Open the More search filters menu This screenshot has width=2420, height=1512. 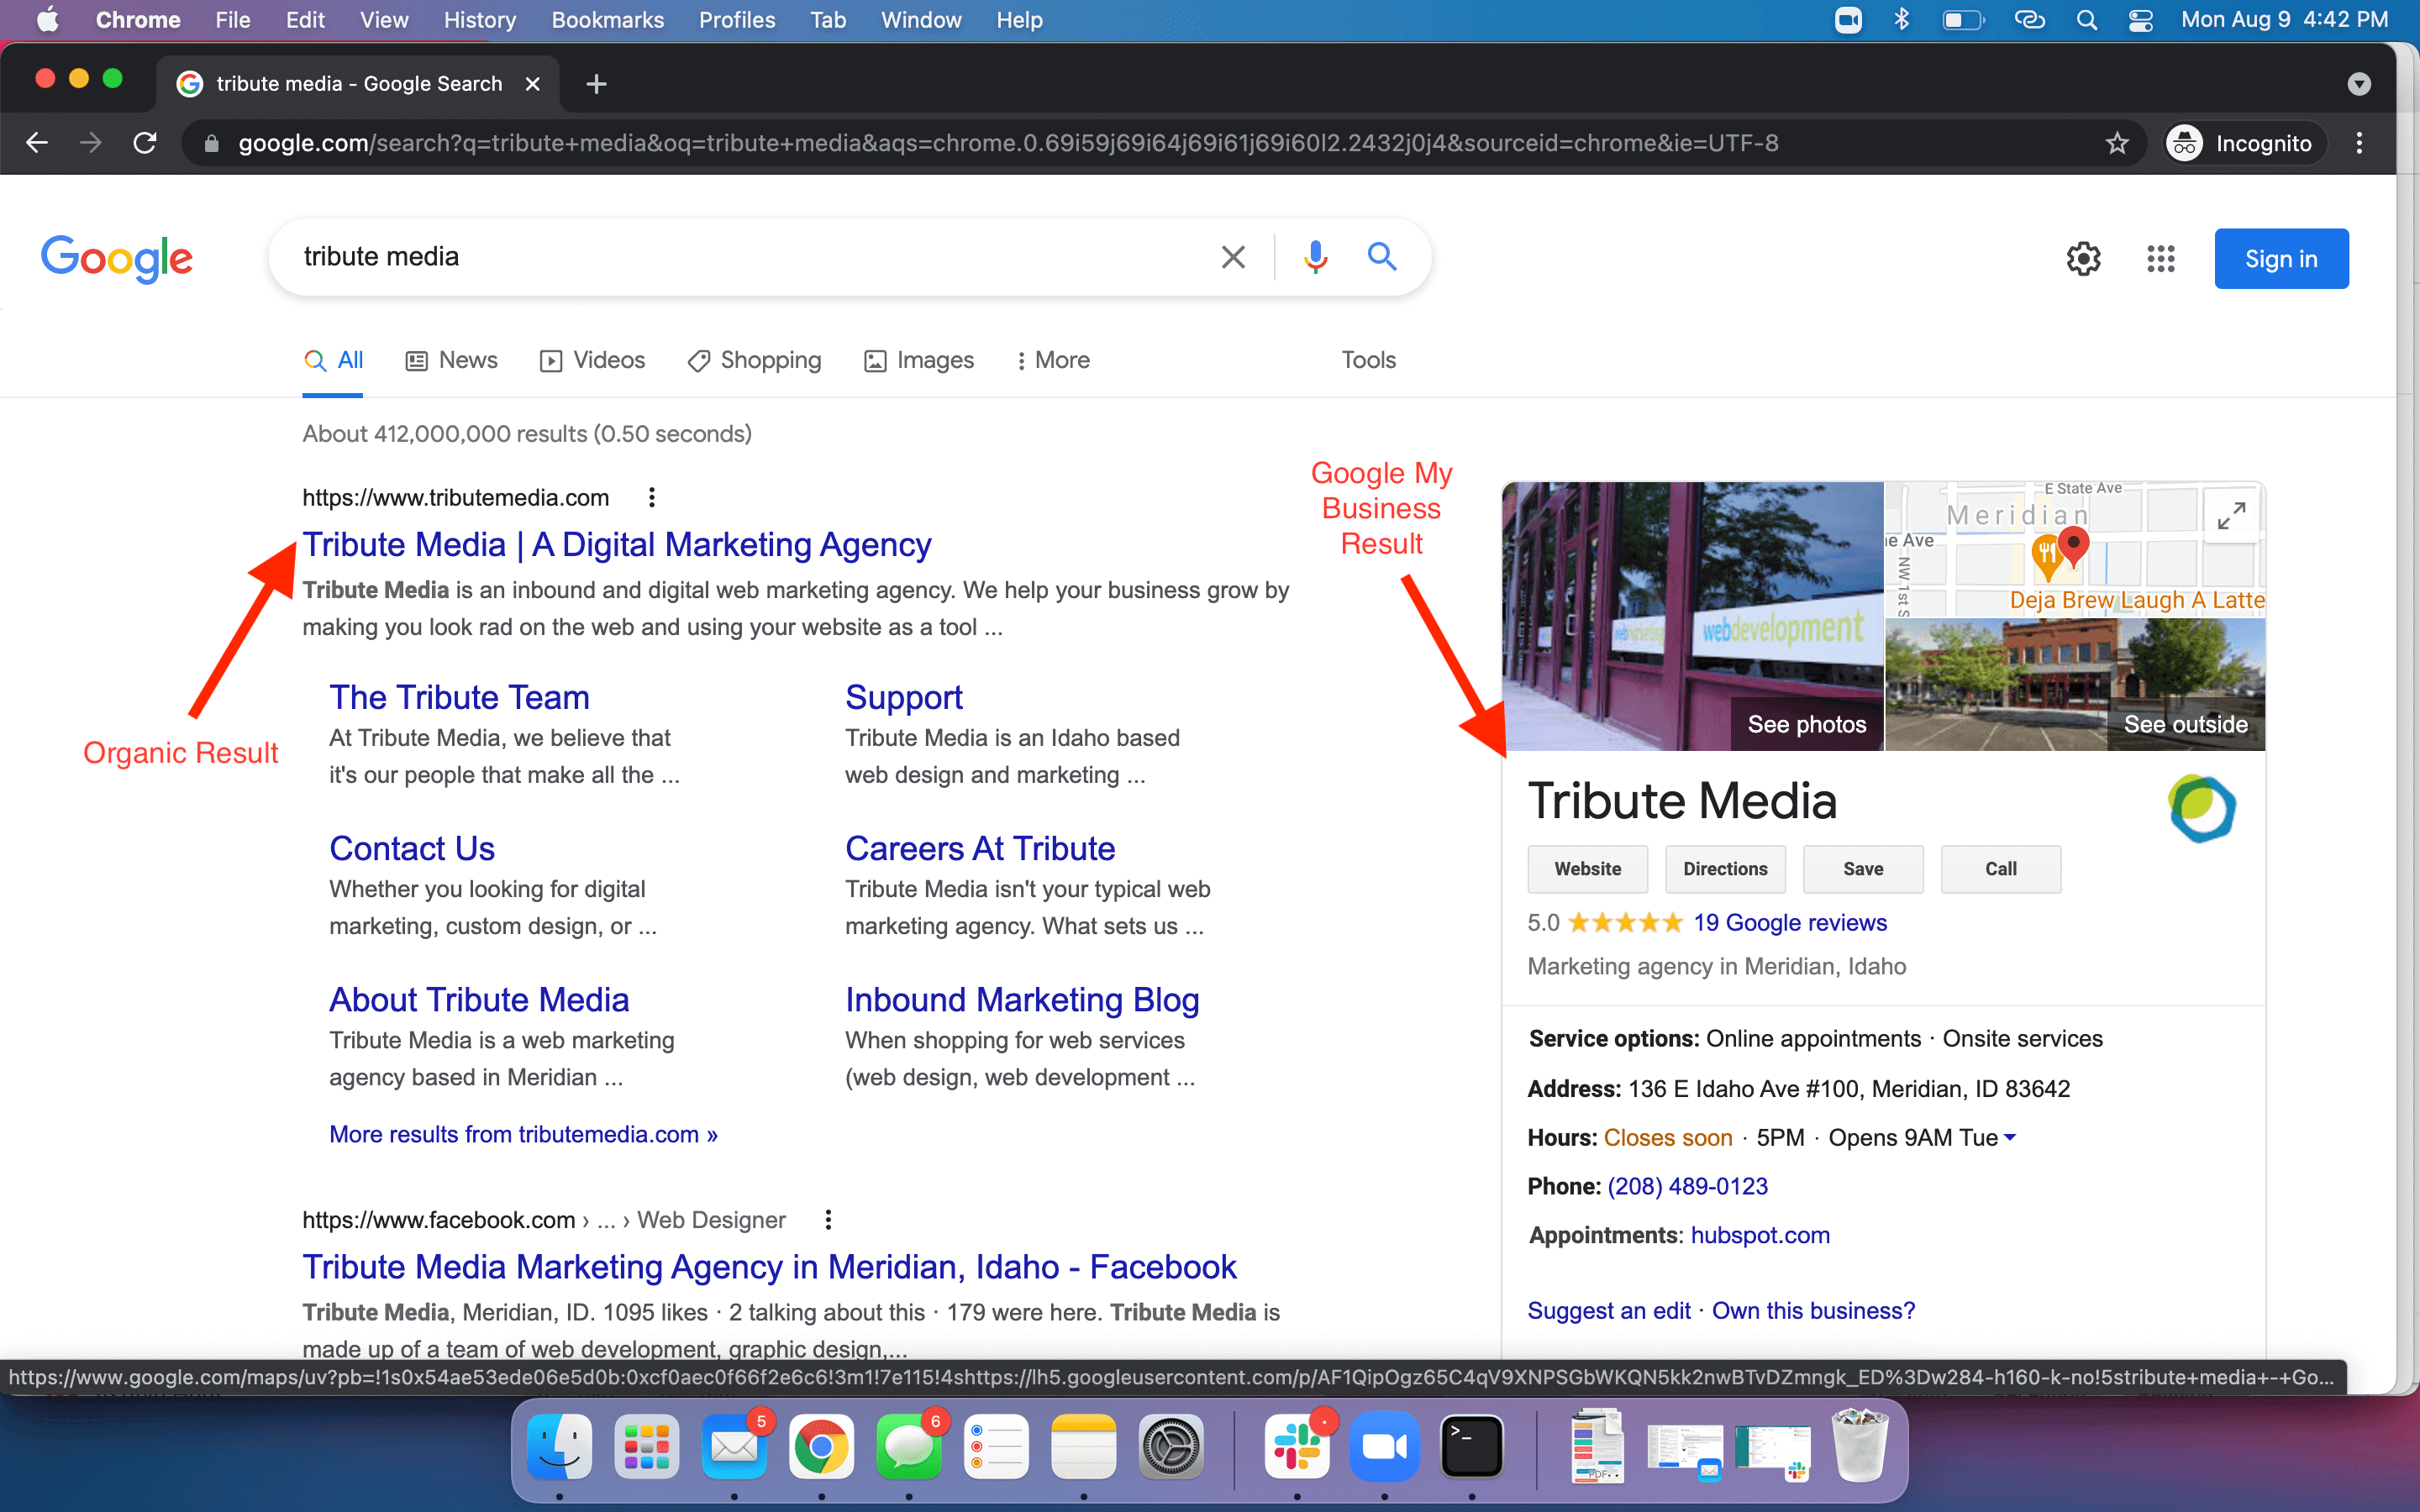coord(1052,360)
